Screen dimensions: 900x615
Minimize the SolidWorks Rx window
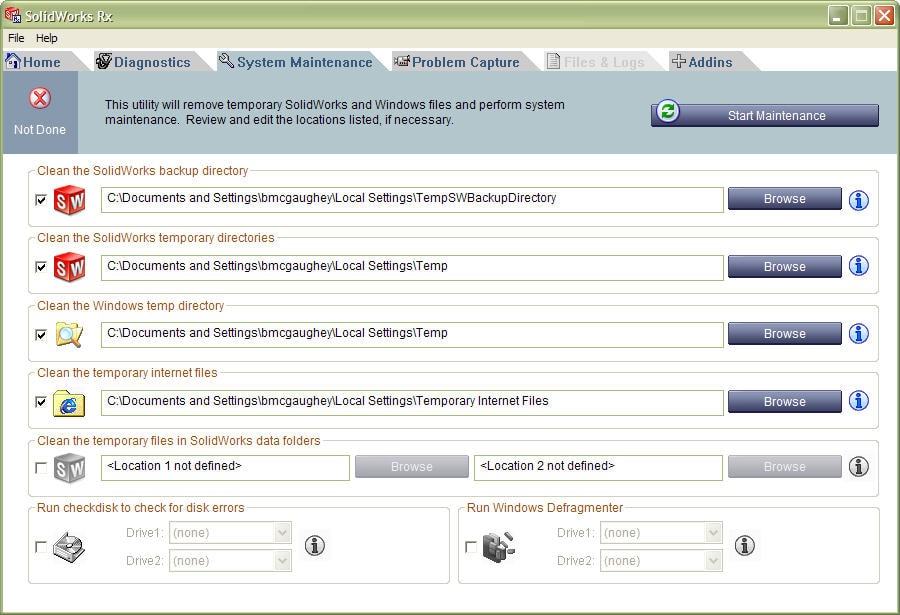pos(838,16)
